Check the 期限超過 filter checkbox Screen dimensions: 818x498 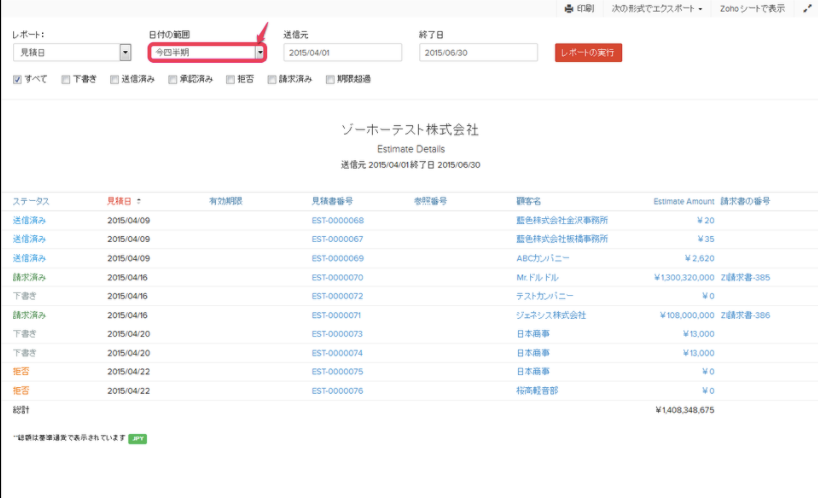(330, 79)
